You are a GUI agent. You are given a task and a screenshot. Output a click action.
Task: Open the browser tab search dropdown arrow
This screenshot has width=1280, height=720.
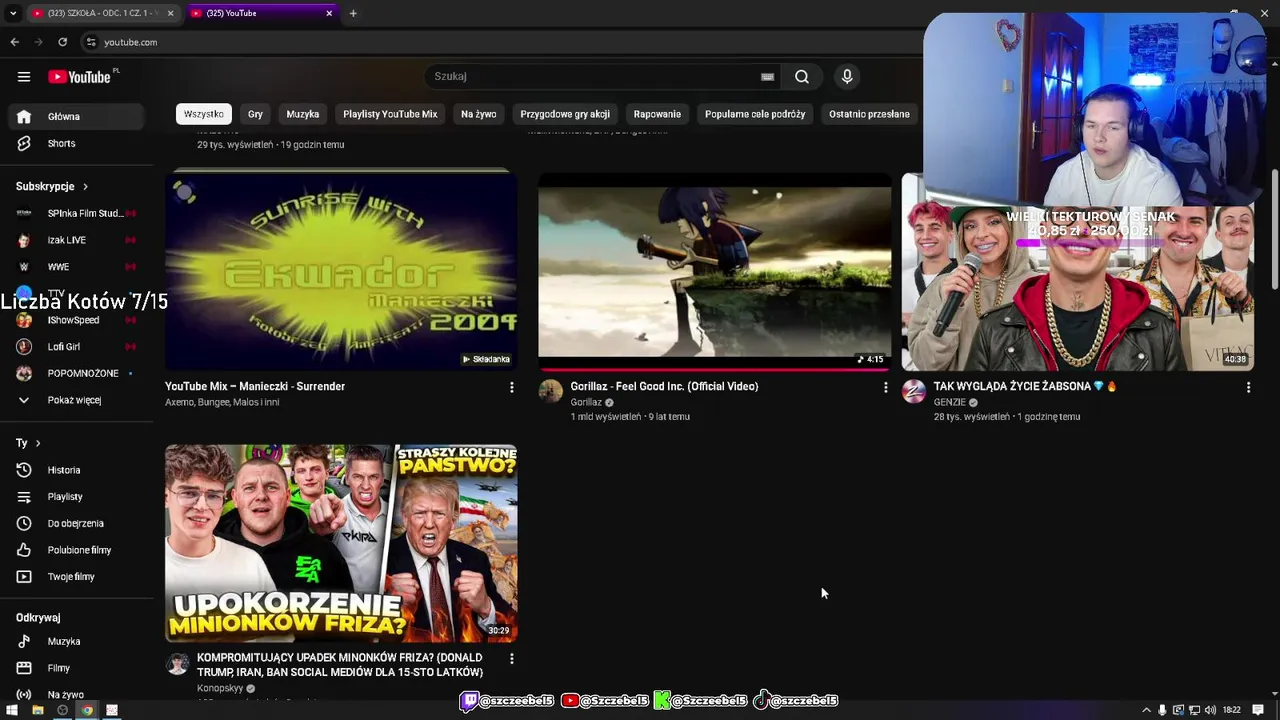click(12, 13)
